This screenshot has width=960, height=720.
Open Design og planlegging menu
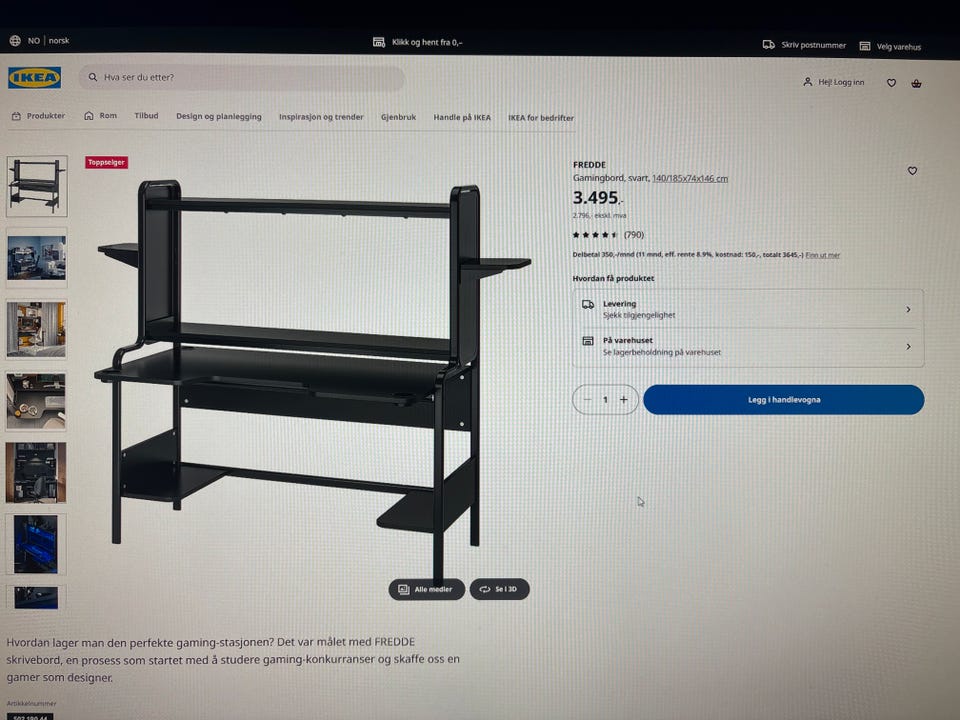click(x=219, y=116)
